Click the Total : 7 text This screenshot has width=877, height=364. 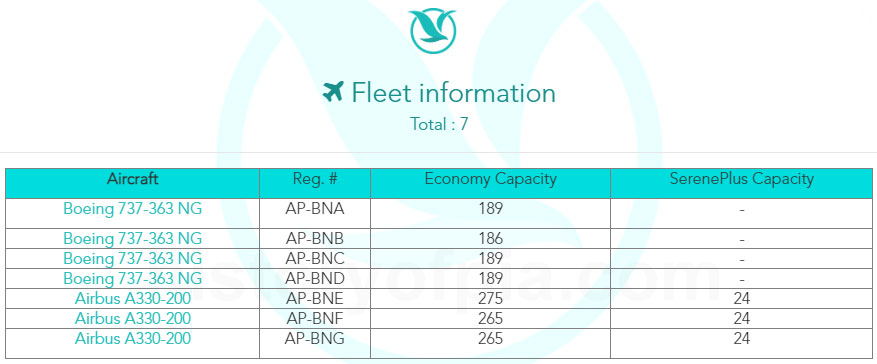(438, 124)
